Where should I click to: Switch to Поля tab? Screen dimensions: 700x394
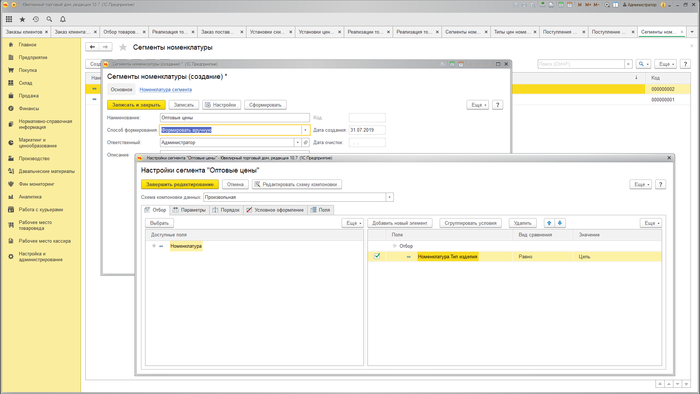click(x=320, y=210)
